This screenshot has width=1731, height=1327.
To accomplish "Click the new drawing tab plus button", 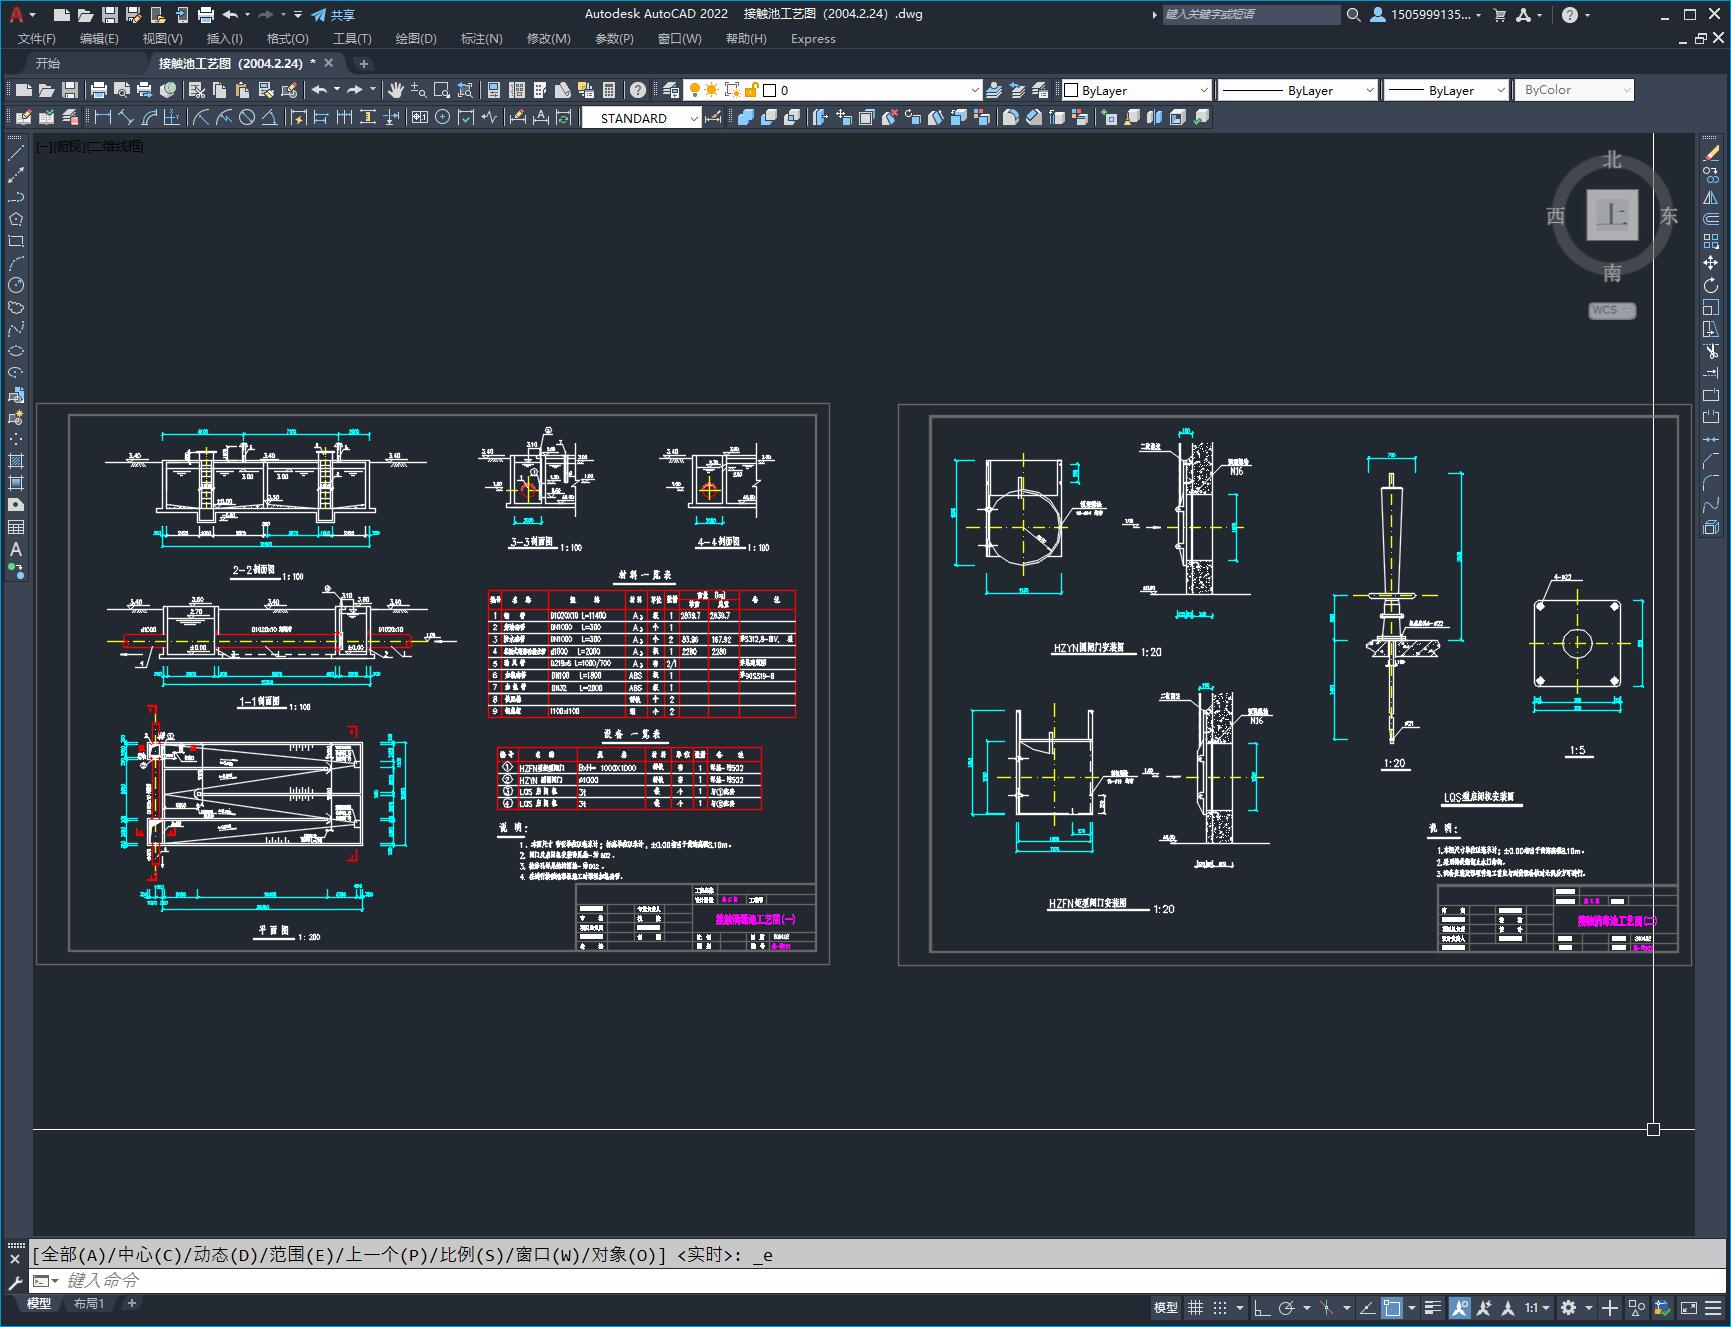I will [x=364, y=63].
